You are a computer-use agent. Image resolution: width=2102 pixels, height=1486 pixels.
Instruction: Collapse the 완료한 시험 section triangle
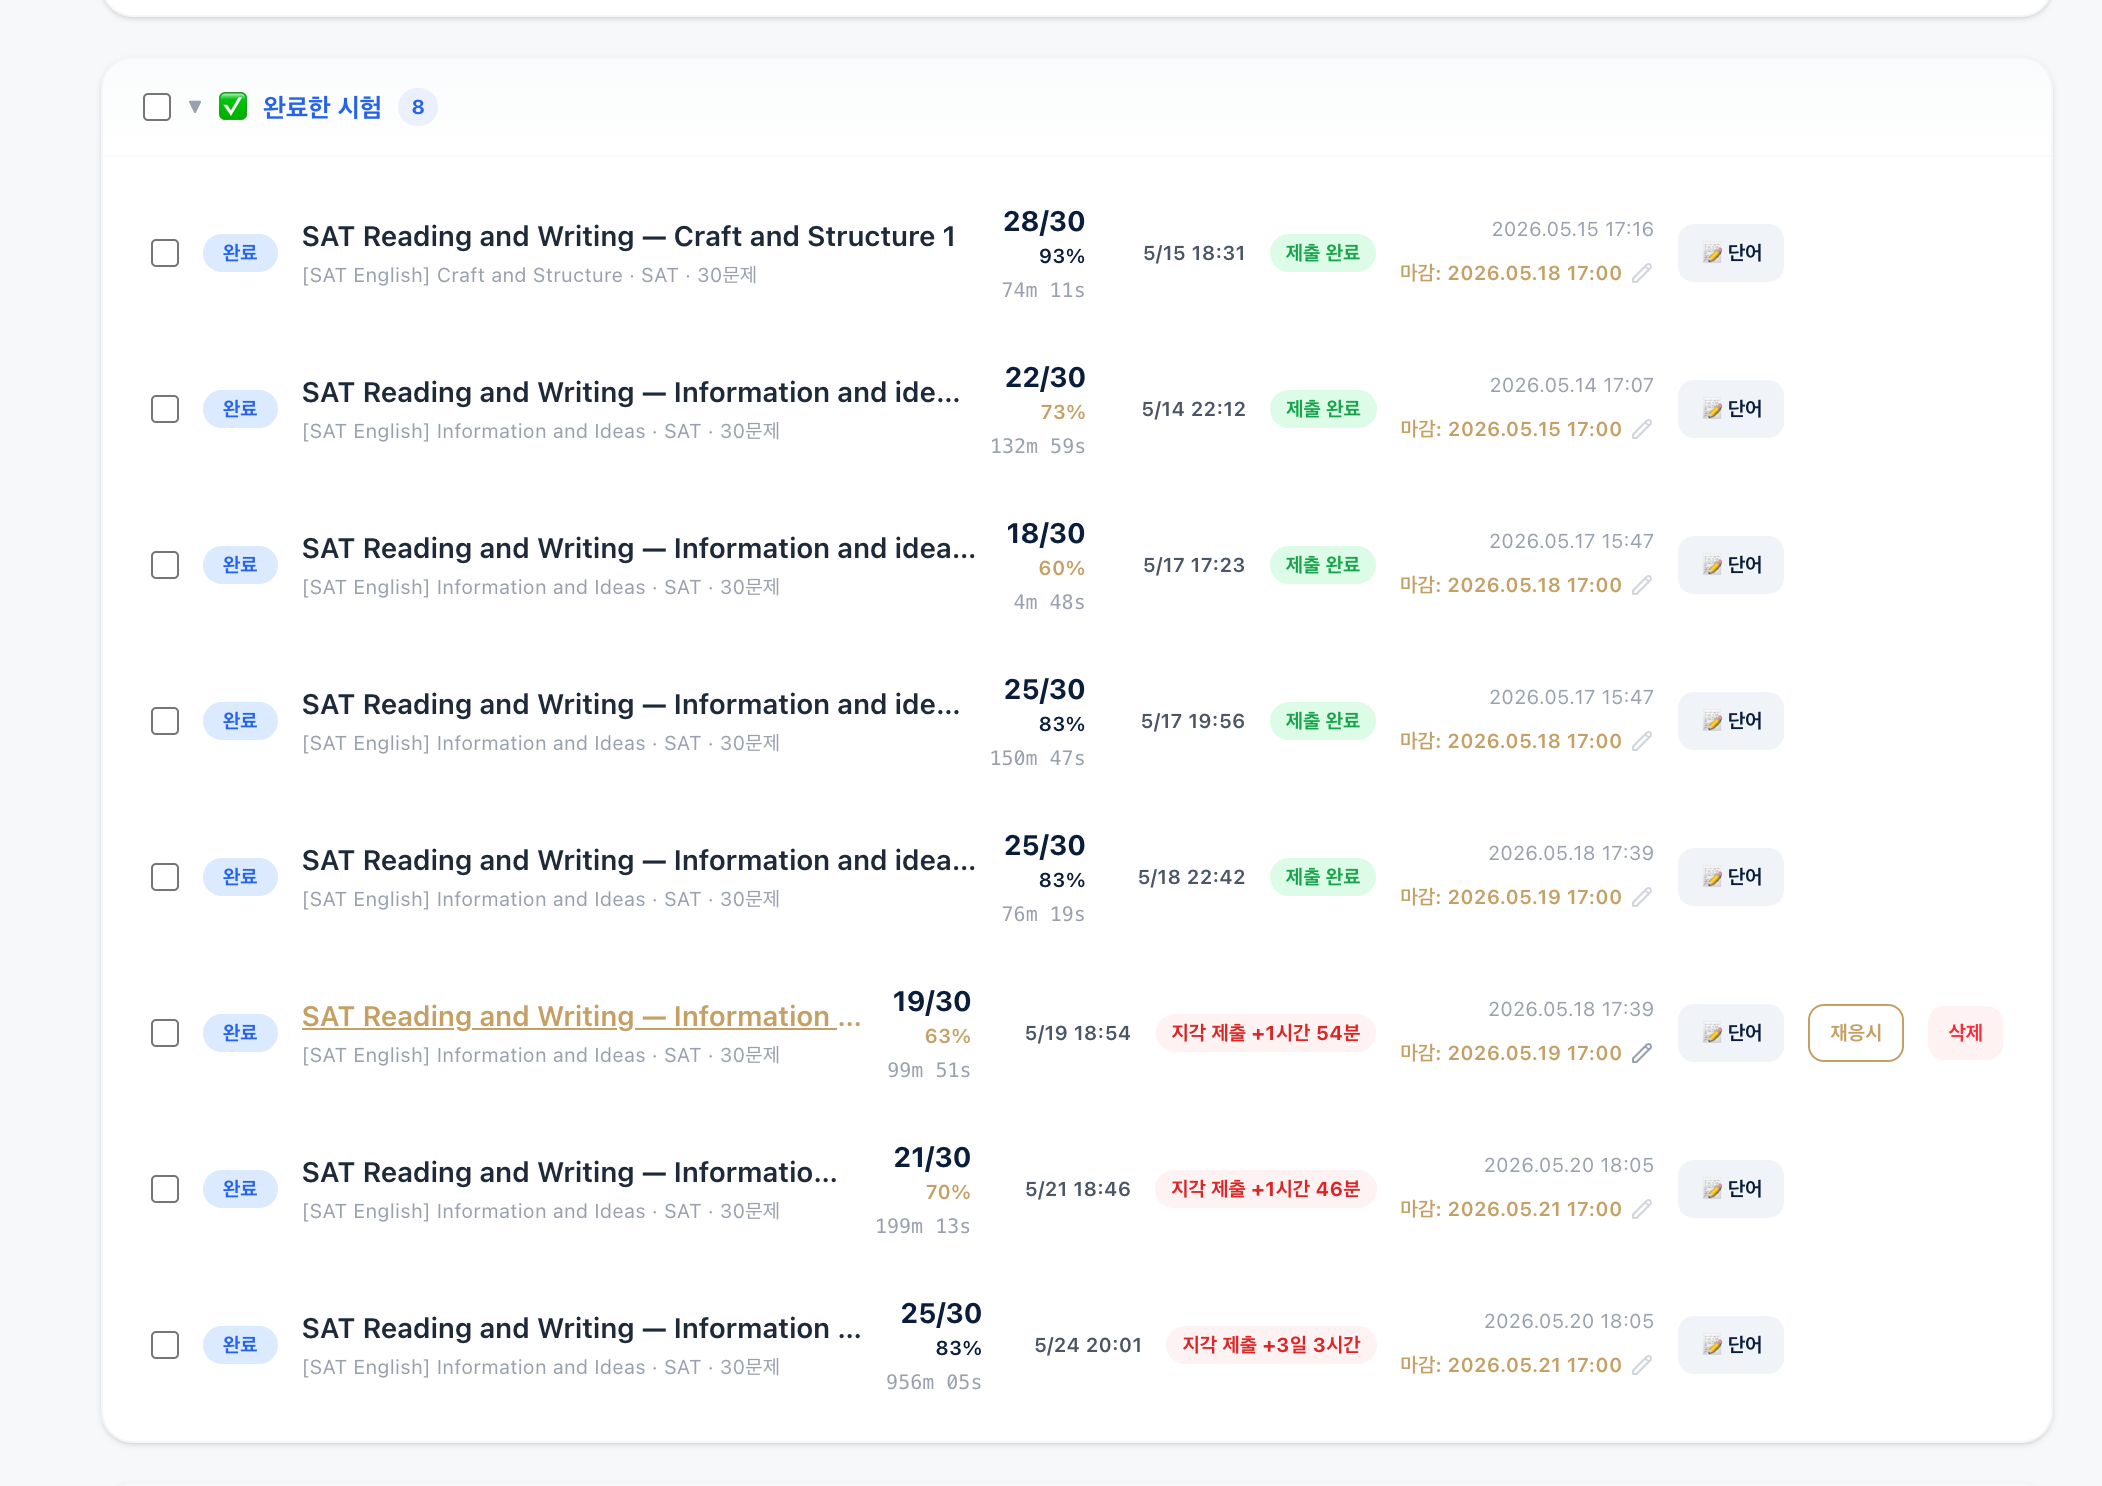tap(195, 107)
